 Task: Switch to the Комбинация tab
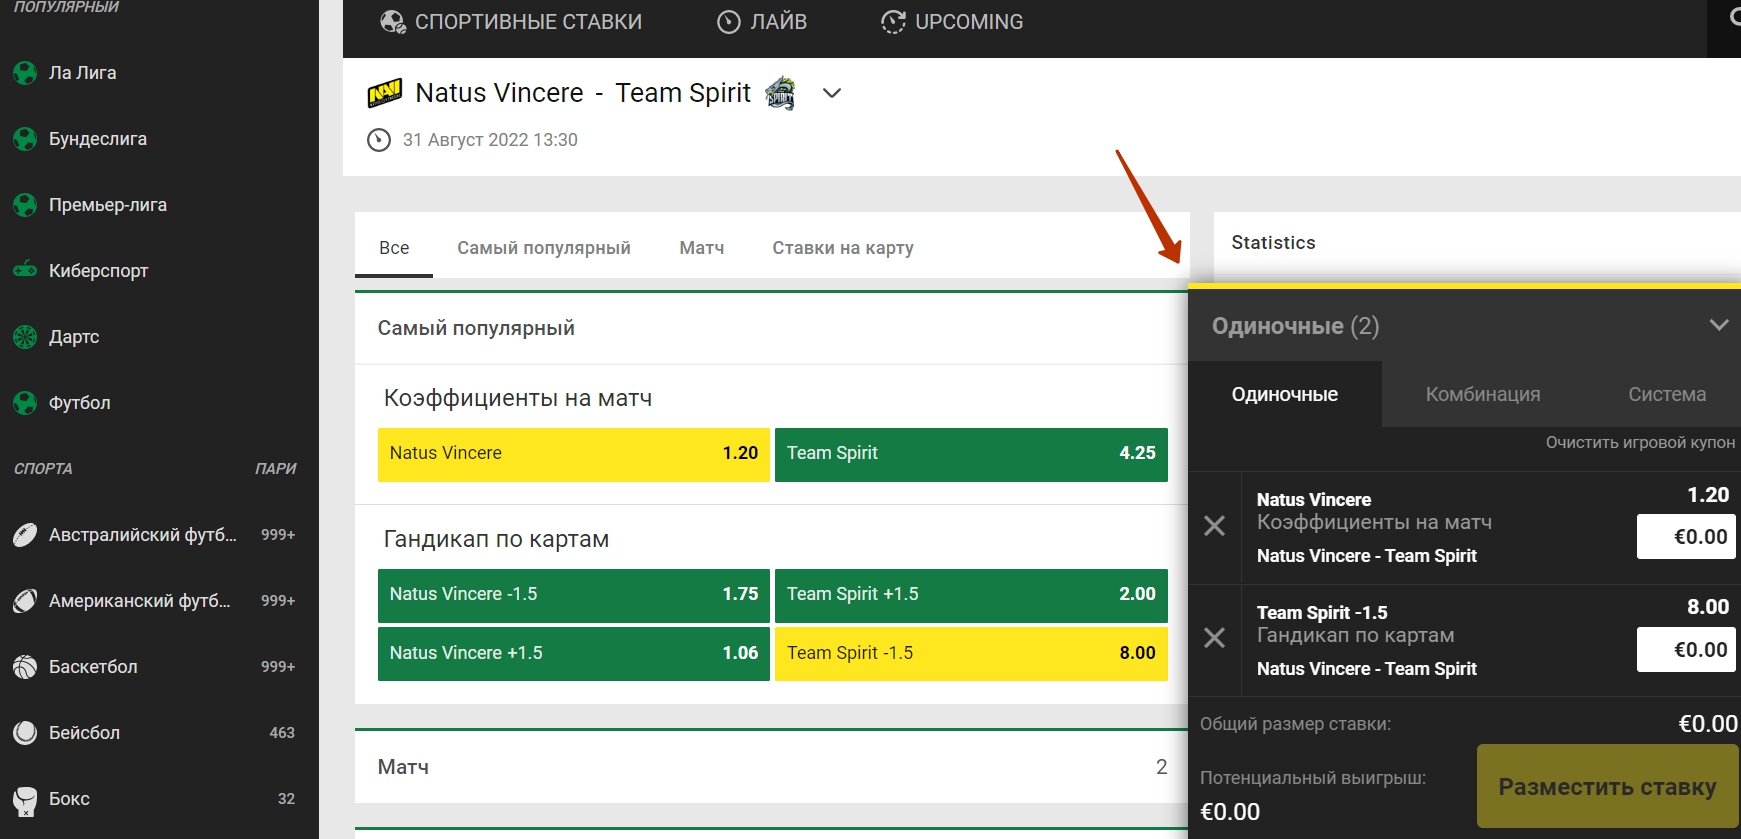(x=1482, y=394)
